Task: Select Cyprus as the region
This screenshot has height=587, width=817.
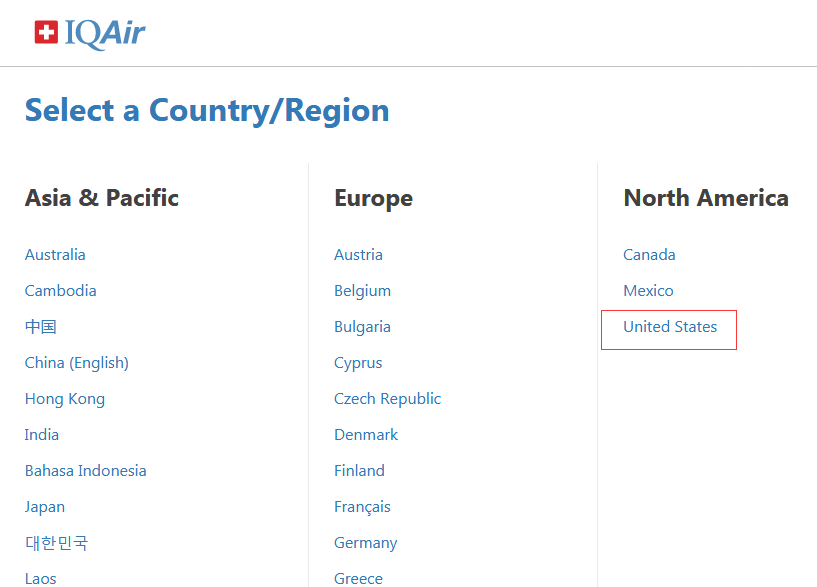Action: pos(358,363)
